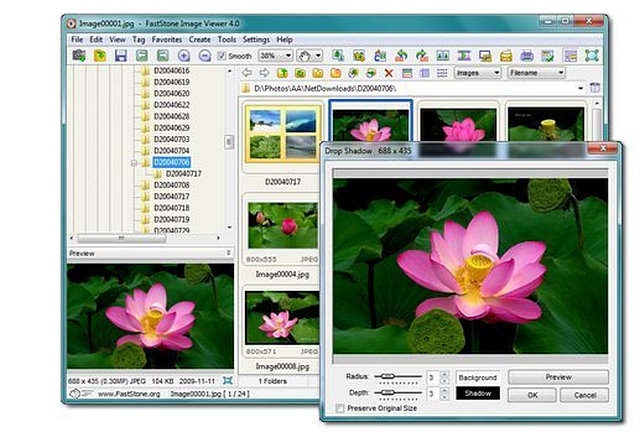Click the Depth slider
Image resolution: width=640 pixels, height=438 pixels.
pyautogui.click(x=398, y=393)
